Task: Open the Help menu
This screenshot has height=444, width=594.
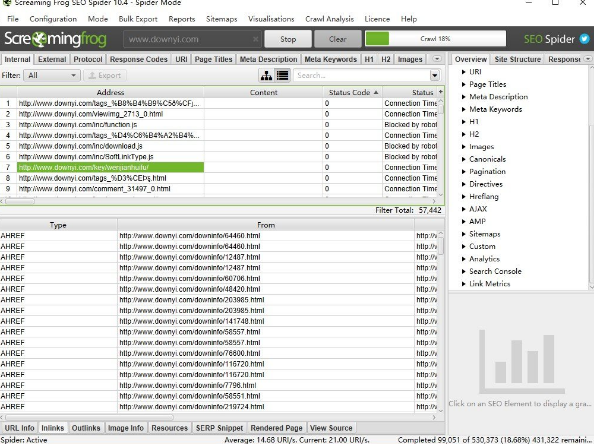Action: tap(409, 19)
